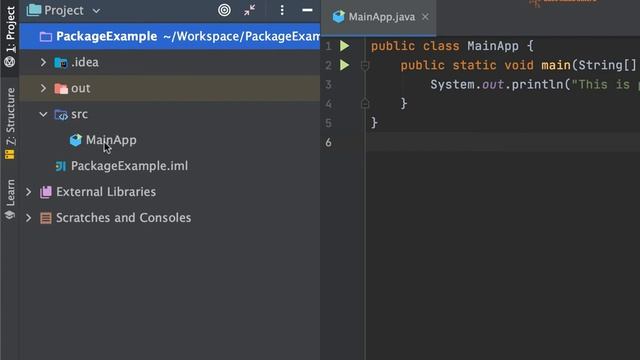Close the MainApp.java tab
The image size is (640, 360).
point(425,17)
